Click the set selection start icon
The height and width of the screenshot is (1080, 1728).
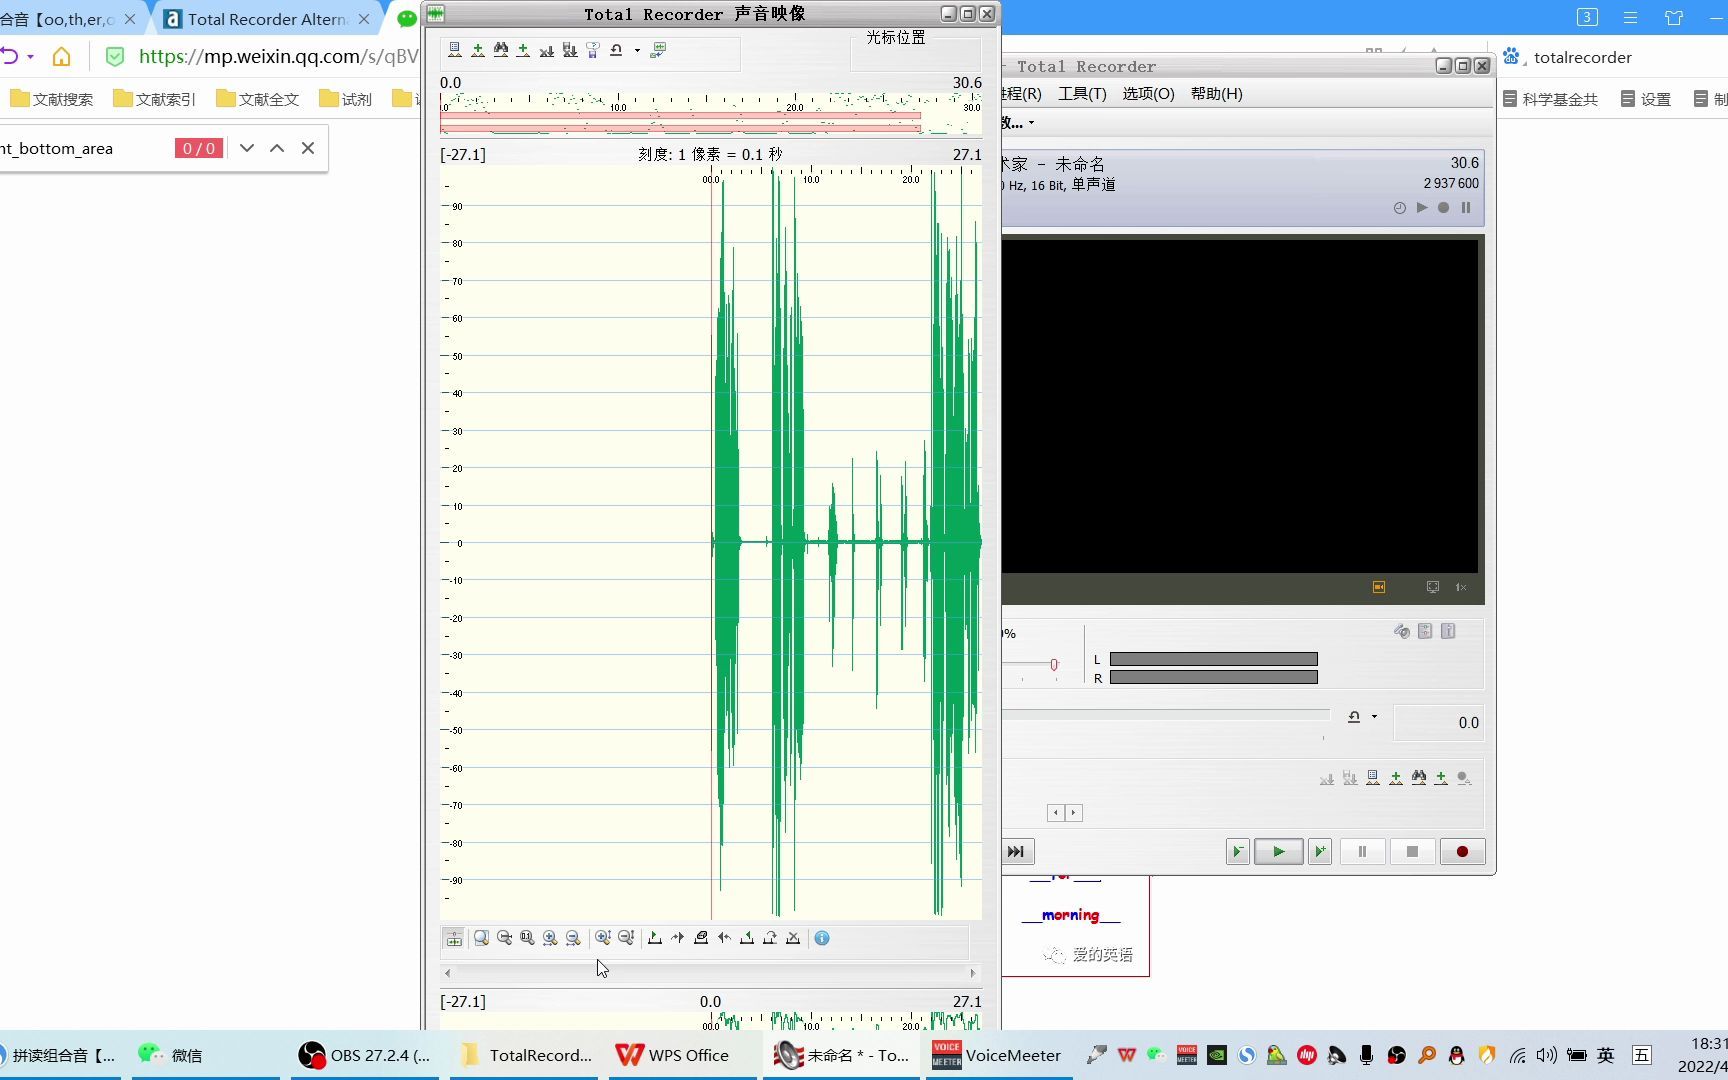pos(655,938)
